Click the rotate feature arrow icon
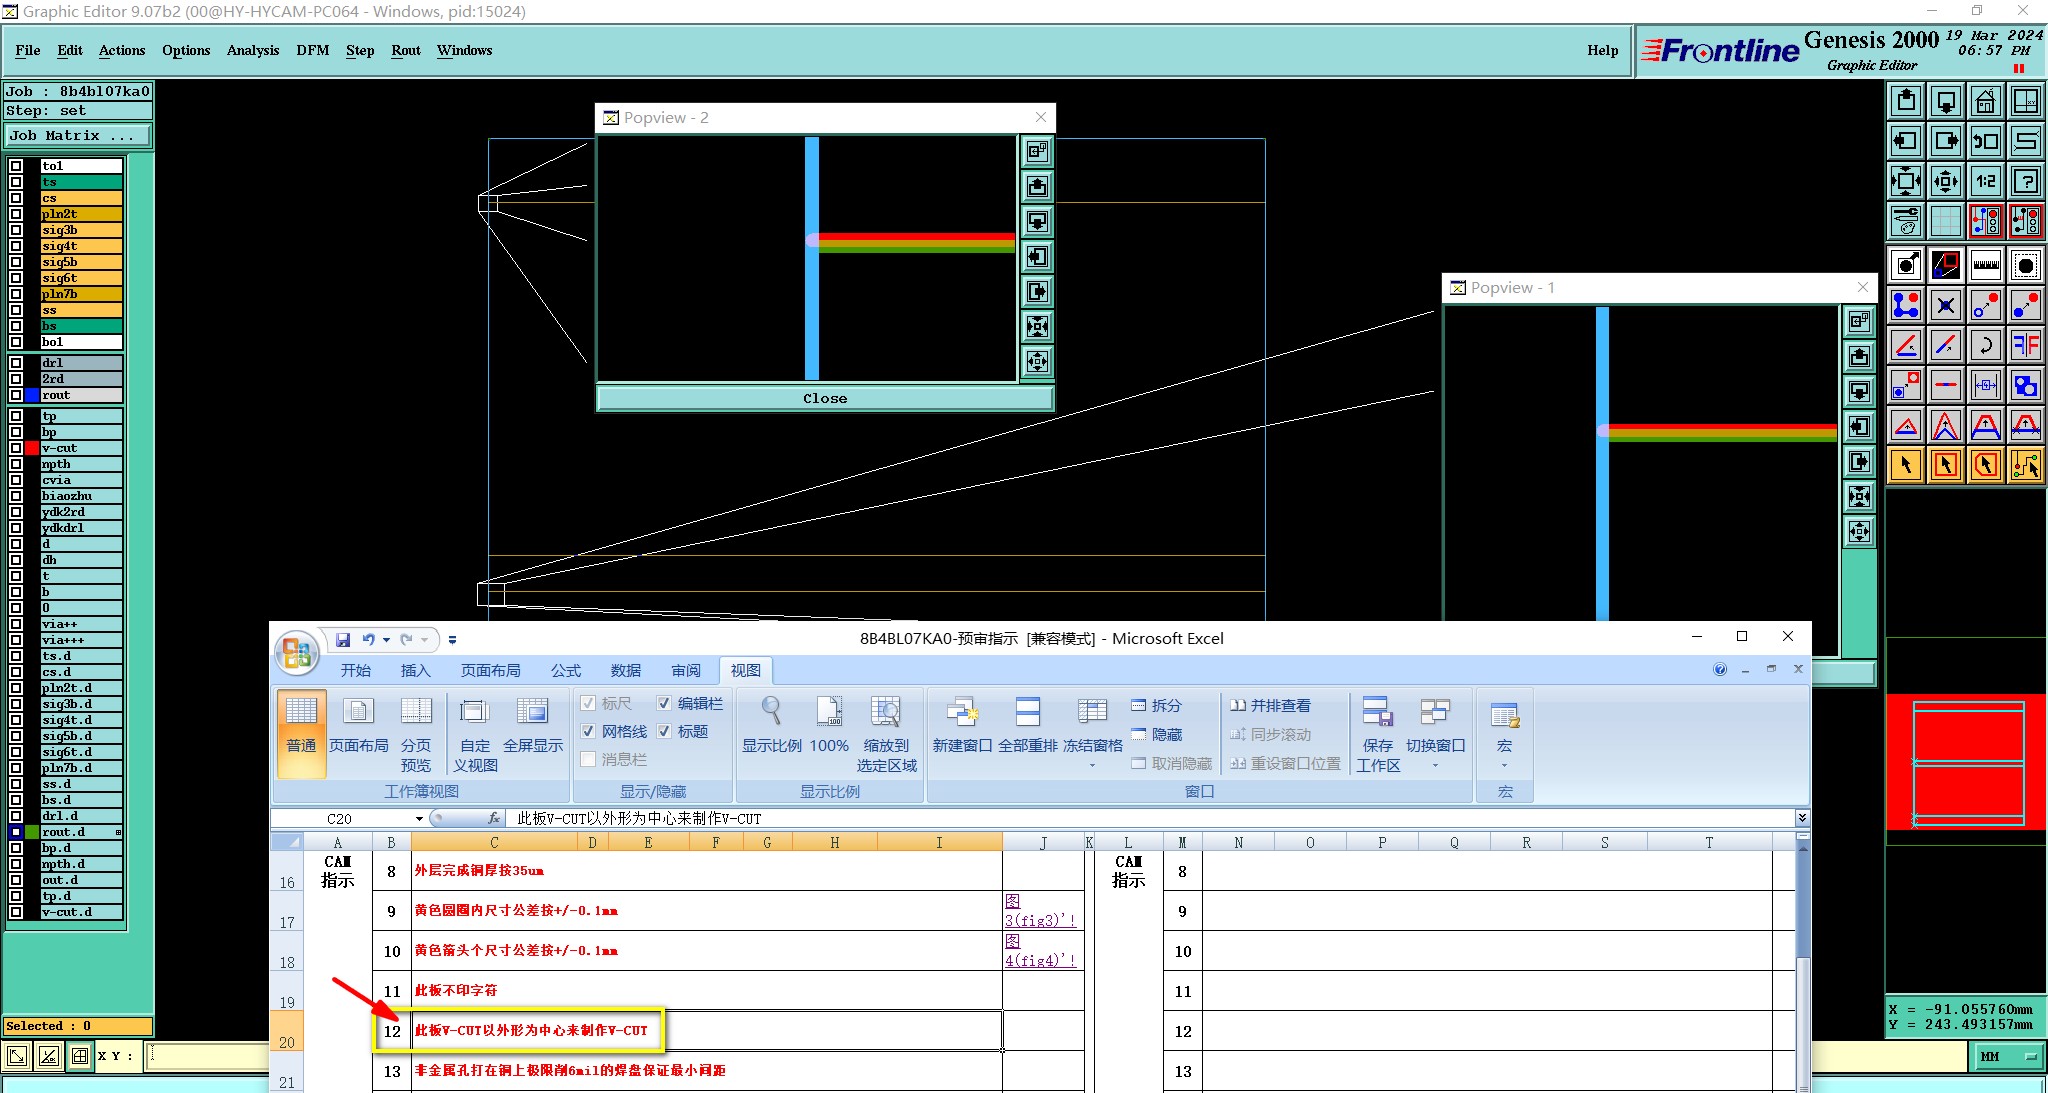Viewport: 2048px width, 1093px height. (x=1985, y=345)
